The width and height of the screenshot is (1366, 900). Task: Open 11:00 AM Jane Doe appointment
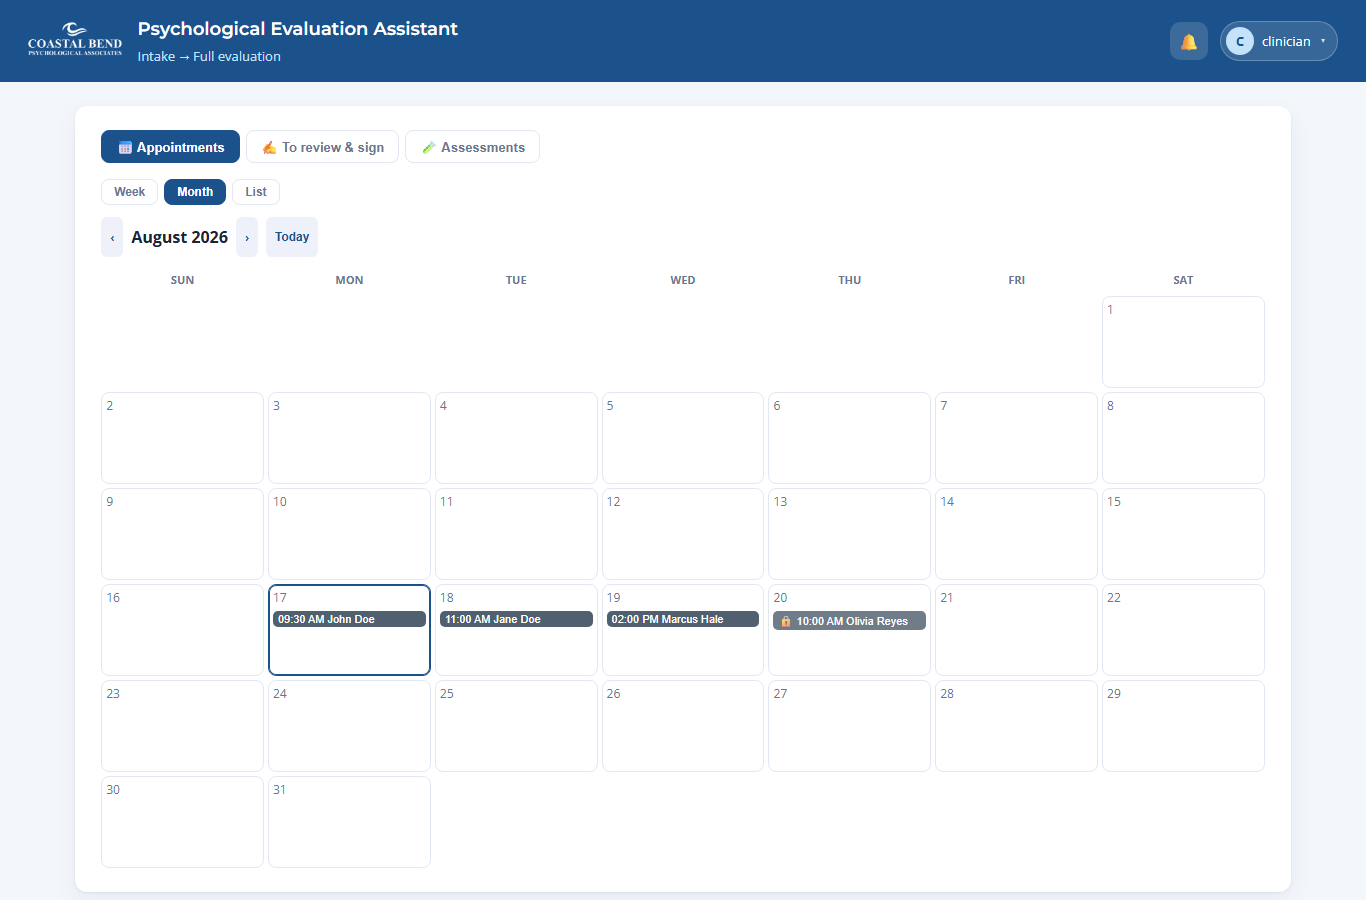pyautogui.click(x=516, y=619)
